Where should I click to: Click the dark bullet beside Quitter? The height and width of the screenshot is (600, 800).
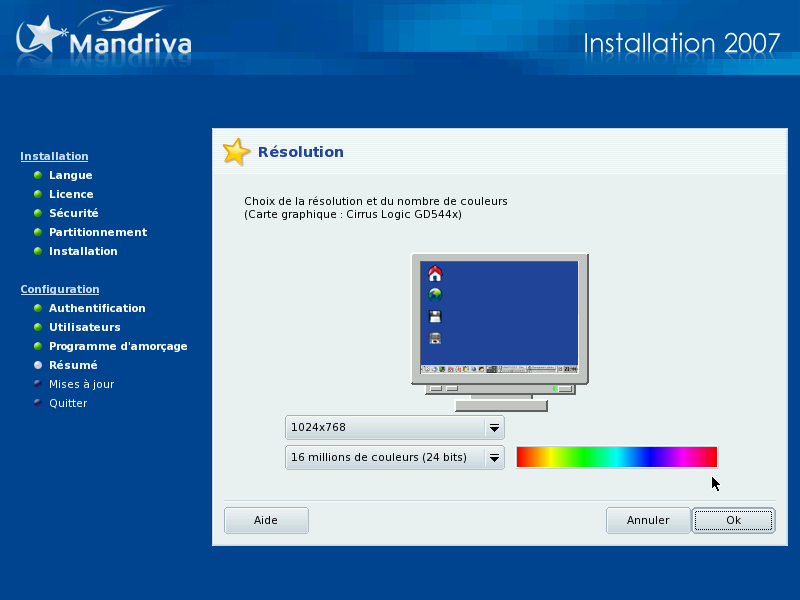pyautogui.click(x=38, y=403)
